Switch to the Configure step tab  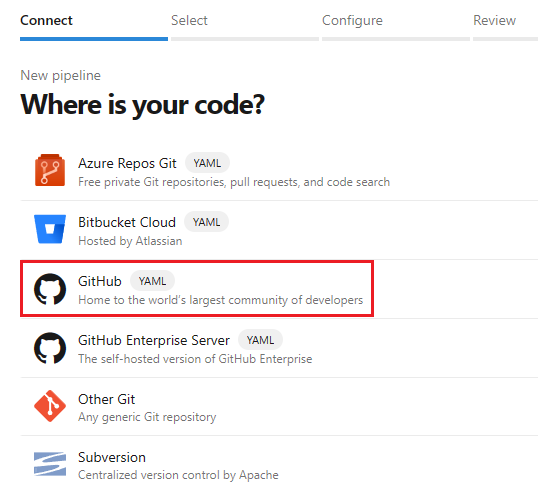[x=396, y=26]
